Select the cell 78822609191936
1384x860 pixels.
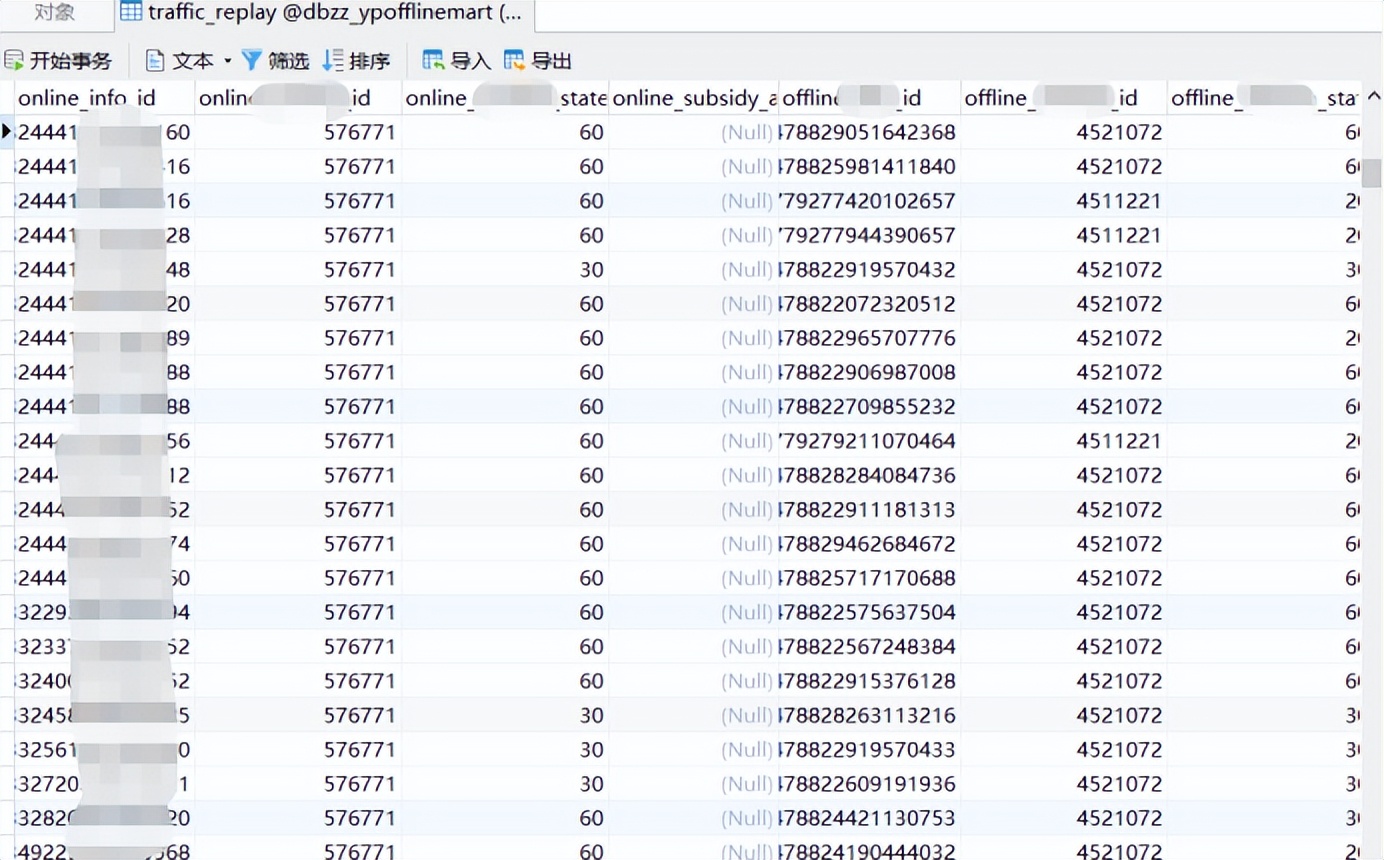pos(870,784)
